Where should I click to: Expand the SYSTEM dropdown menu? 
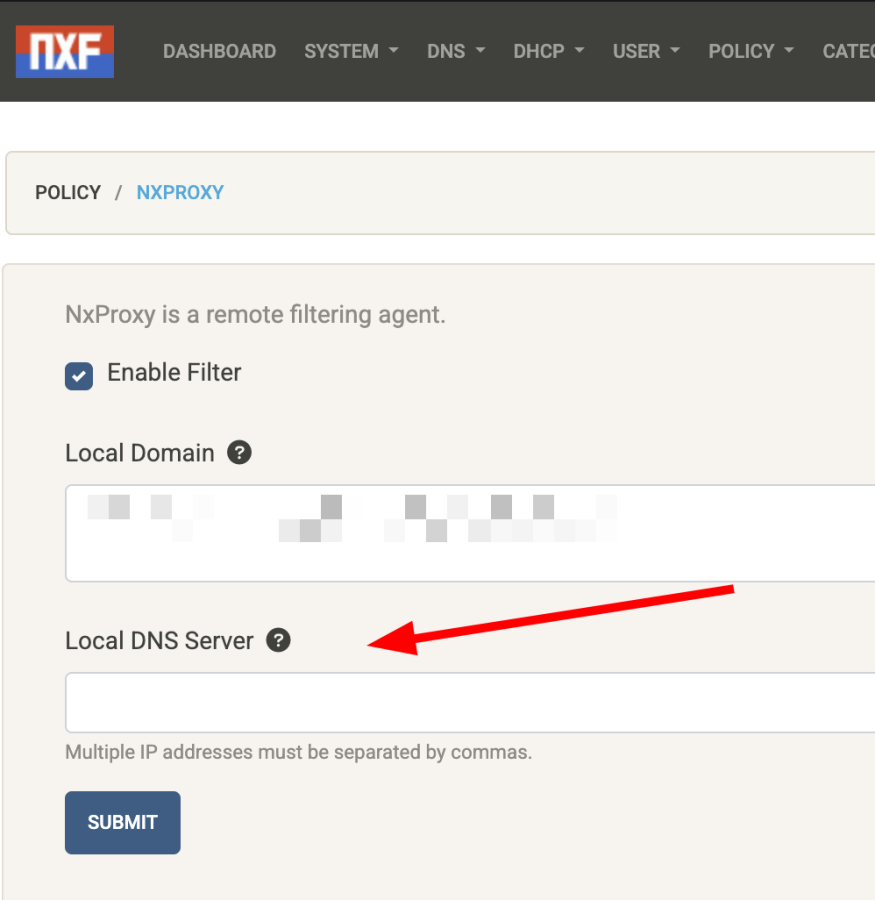tap(351, 52)
